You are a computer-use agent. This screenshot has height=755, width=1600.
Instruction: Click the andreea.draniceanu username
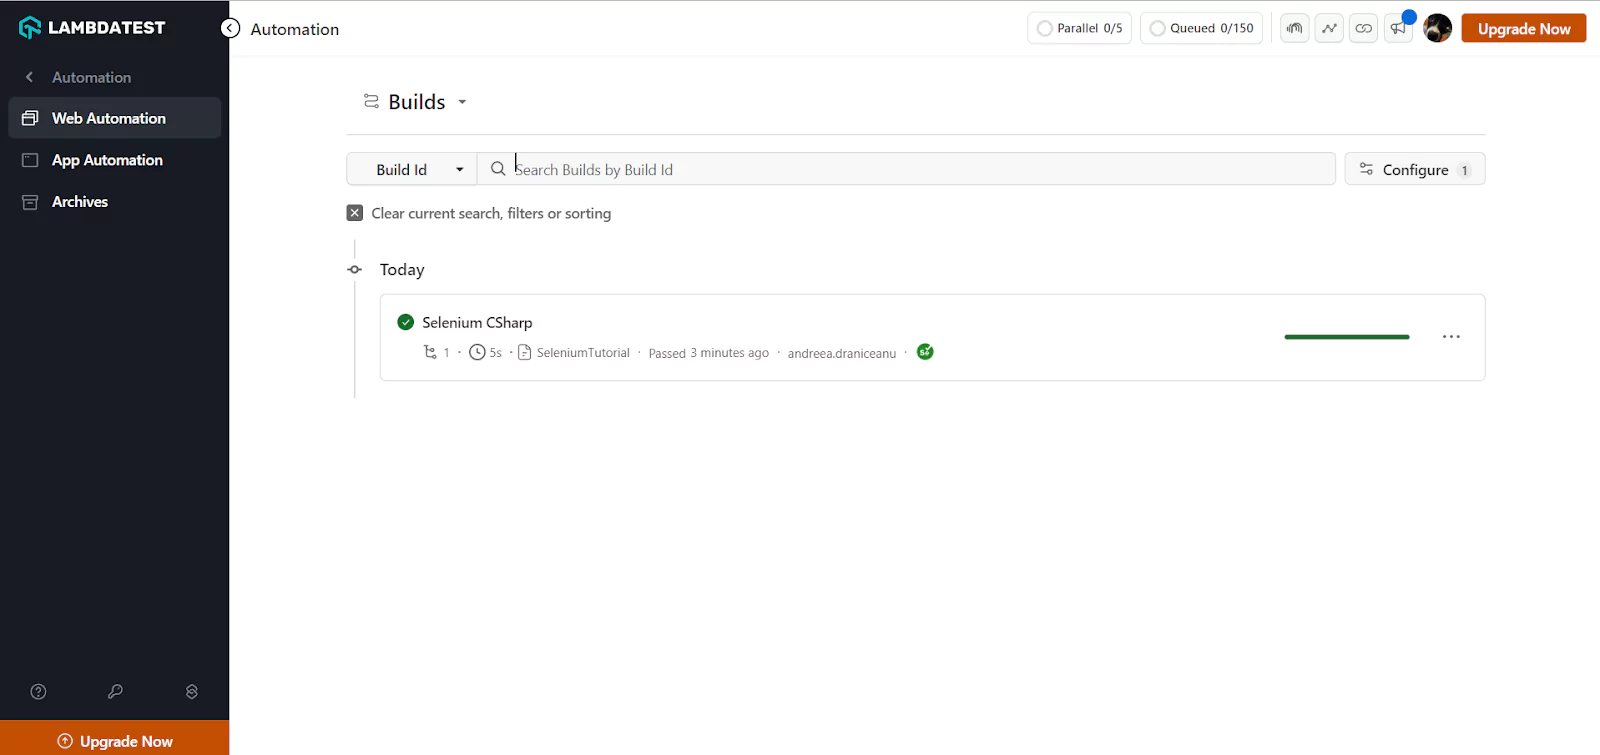point(842,353)
